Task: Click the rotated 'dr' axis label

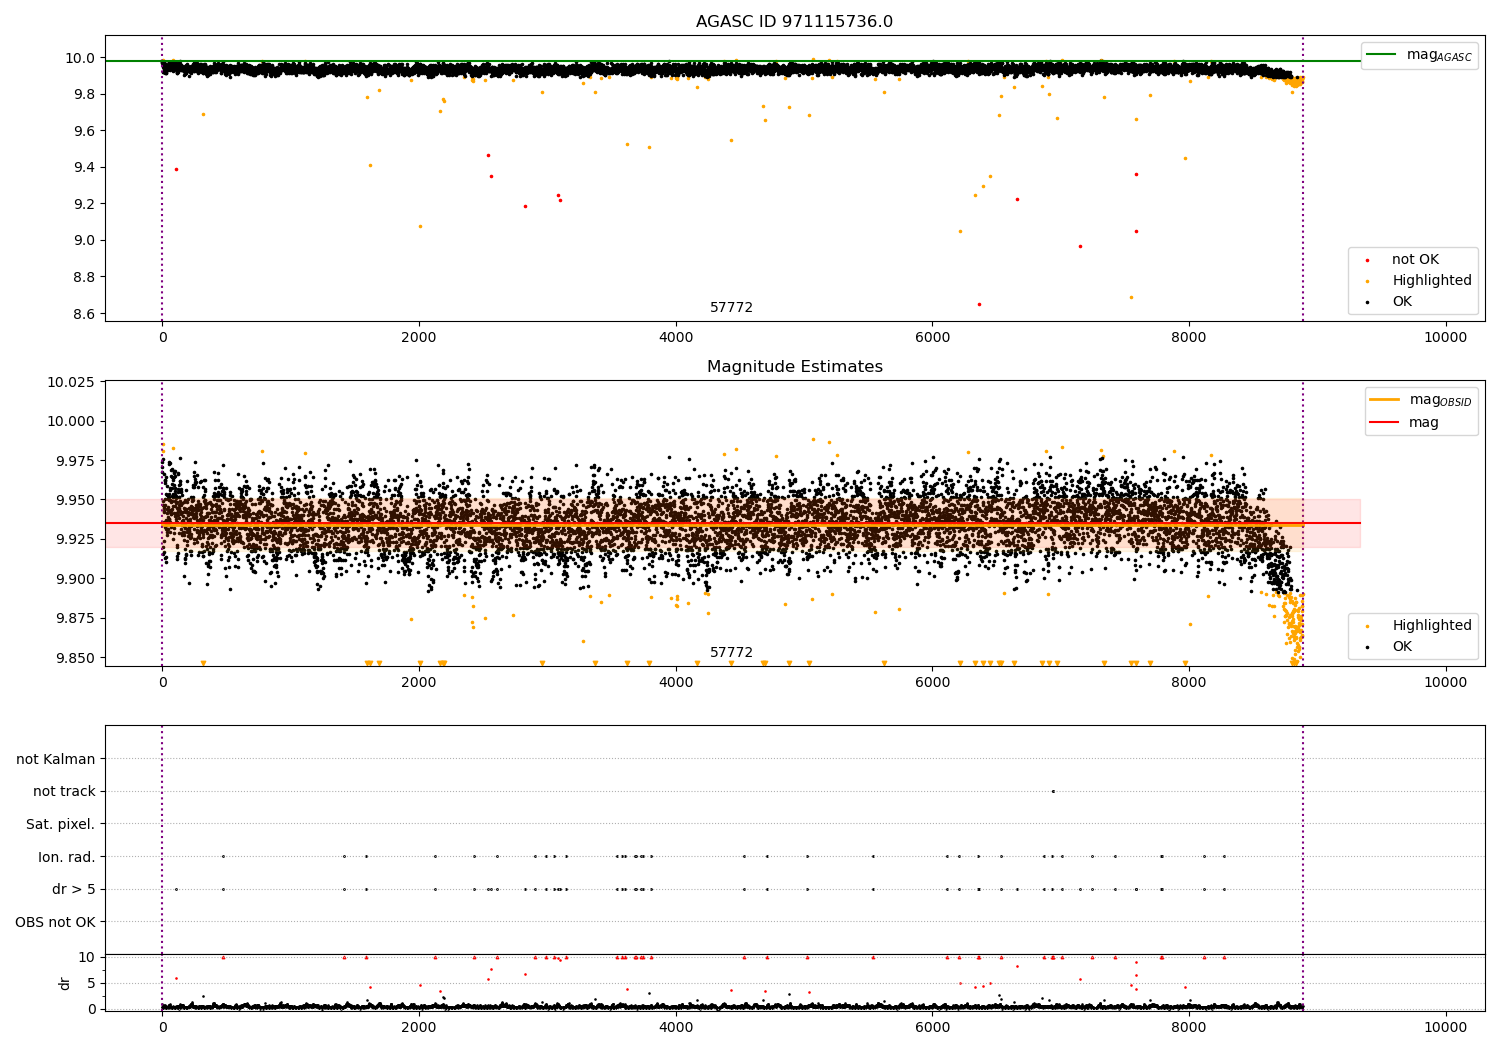Action: (65, 983)
